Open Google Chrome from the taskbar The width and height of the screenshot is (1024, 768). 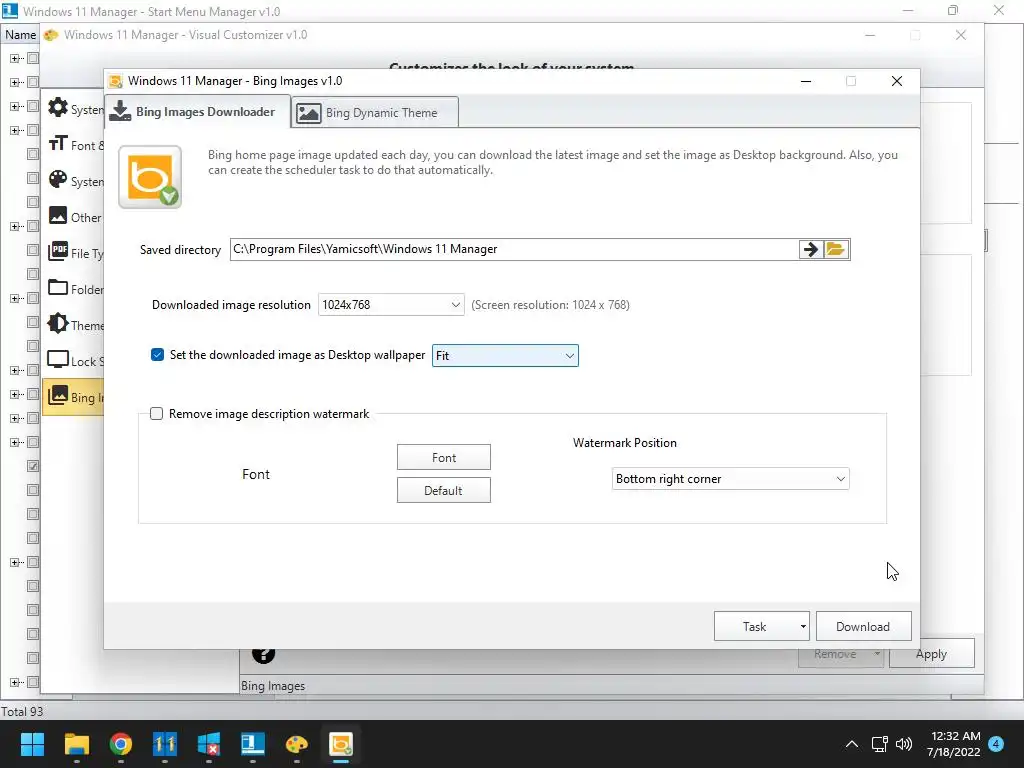pos(121,744)
